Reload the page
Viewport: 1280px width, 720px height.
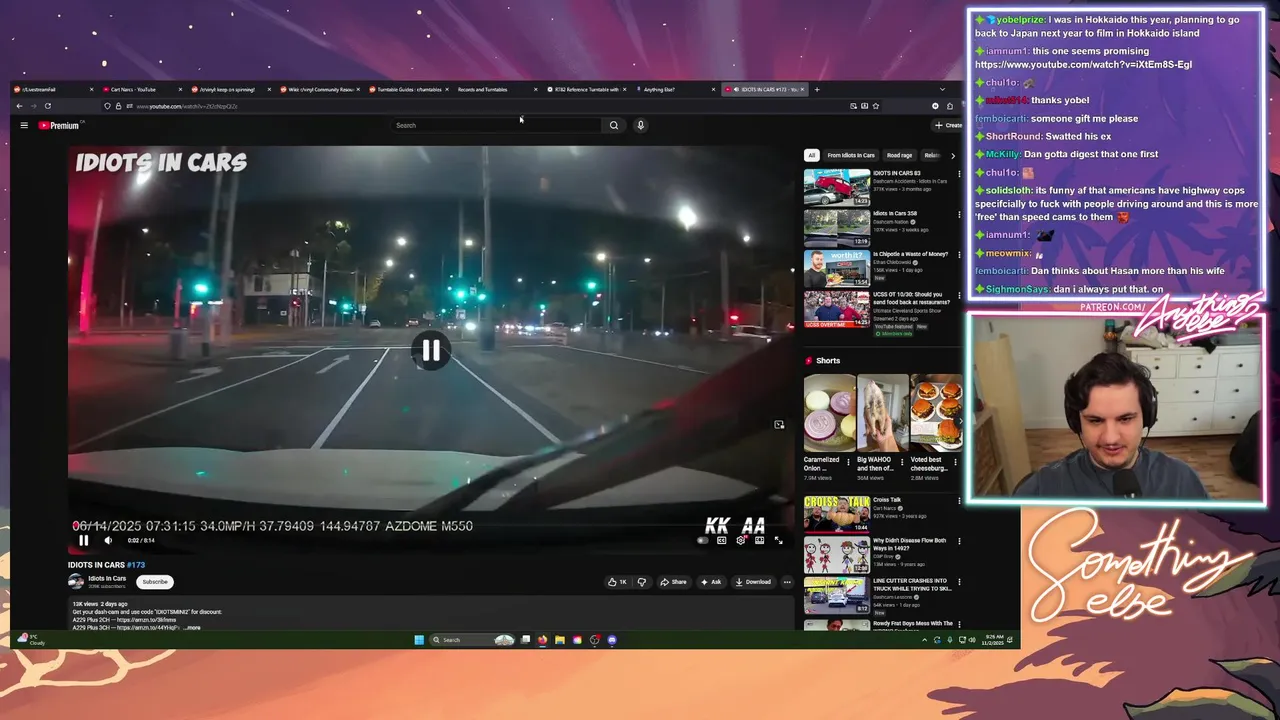[47, 106]
